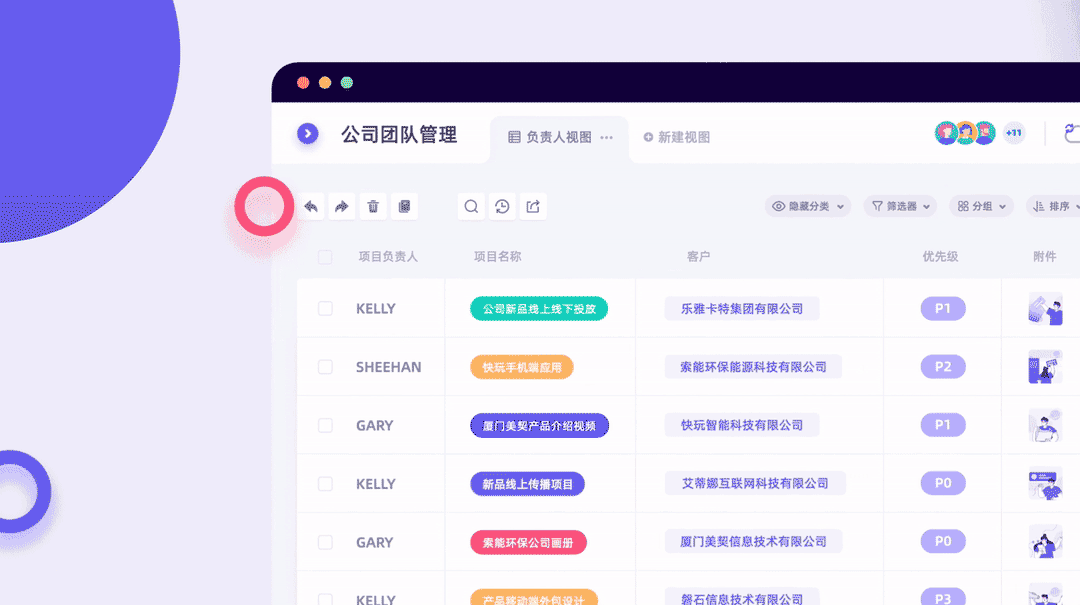
Task: Tick the SHEEHAN row checkbox
Action: click(x=325, y=367)
